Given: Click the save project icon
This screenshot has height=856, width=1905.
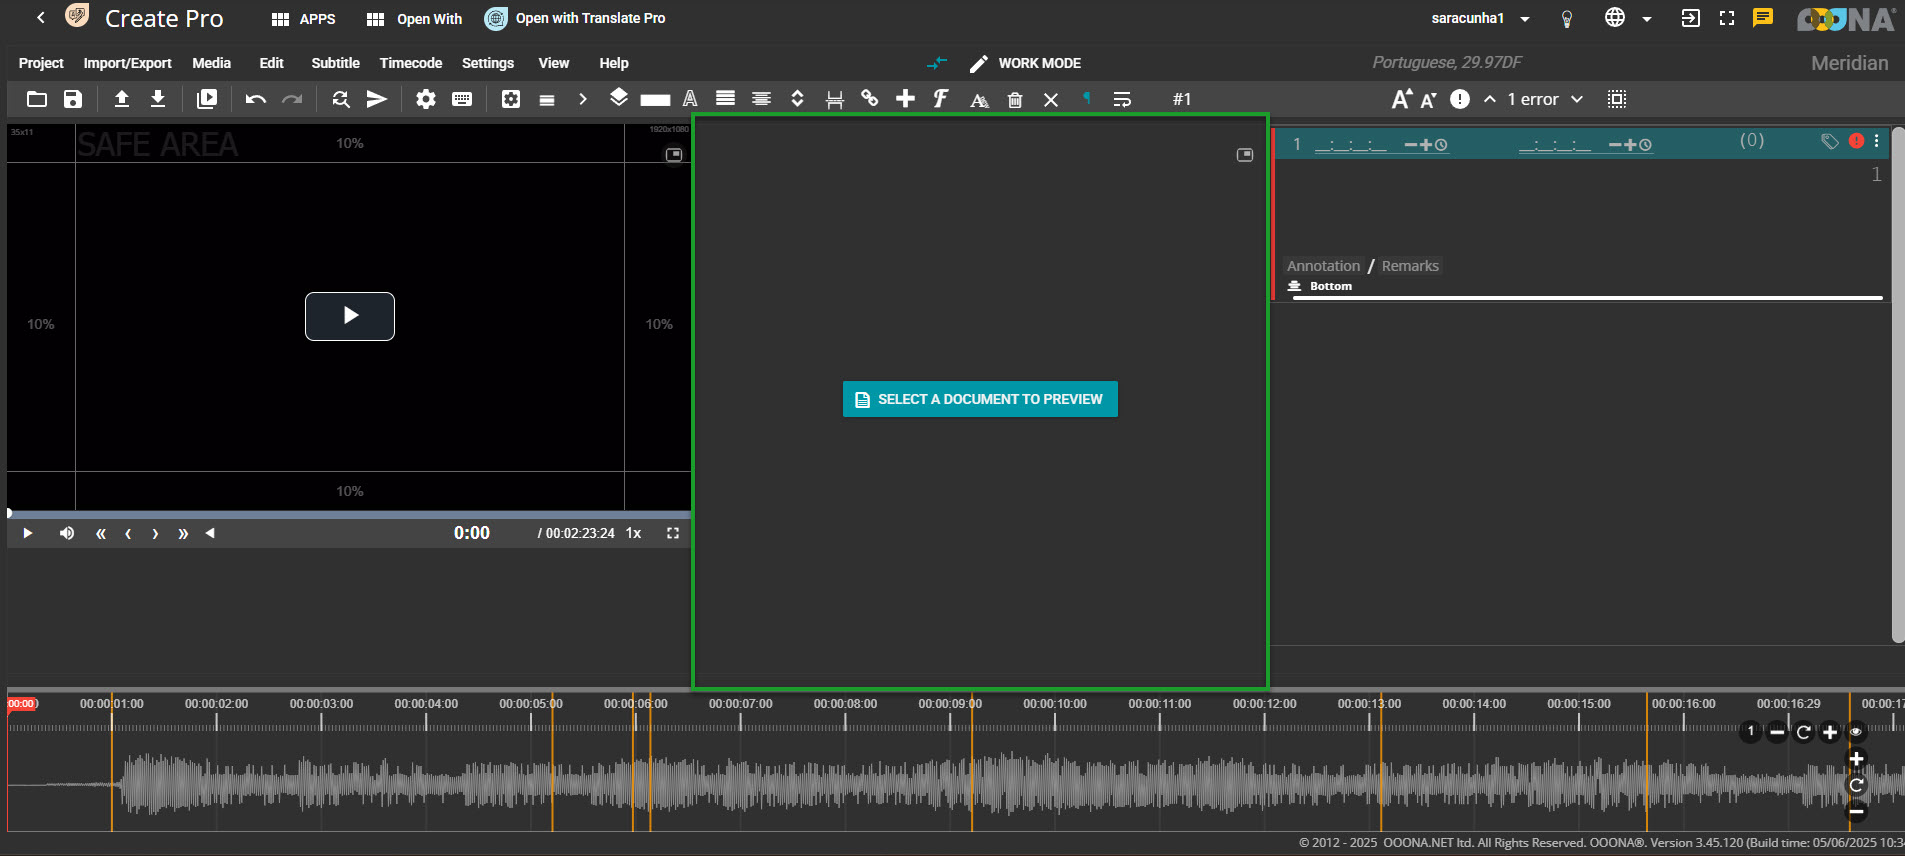Looking at the screenshot, I should coord(73,99).
